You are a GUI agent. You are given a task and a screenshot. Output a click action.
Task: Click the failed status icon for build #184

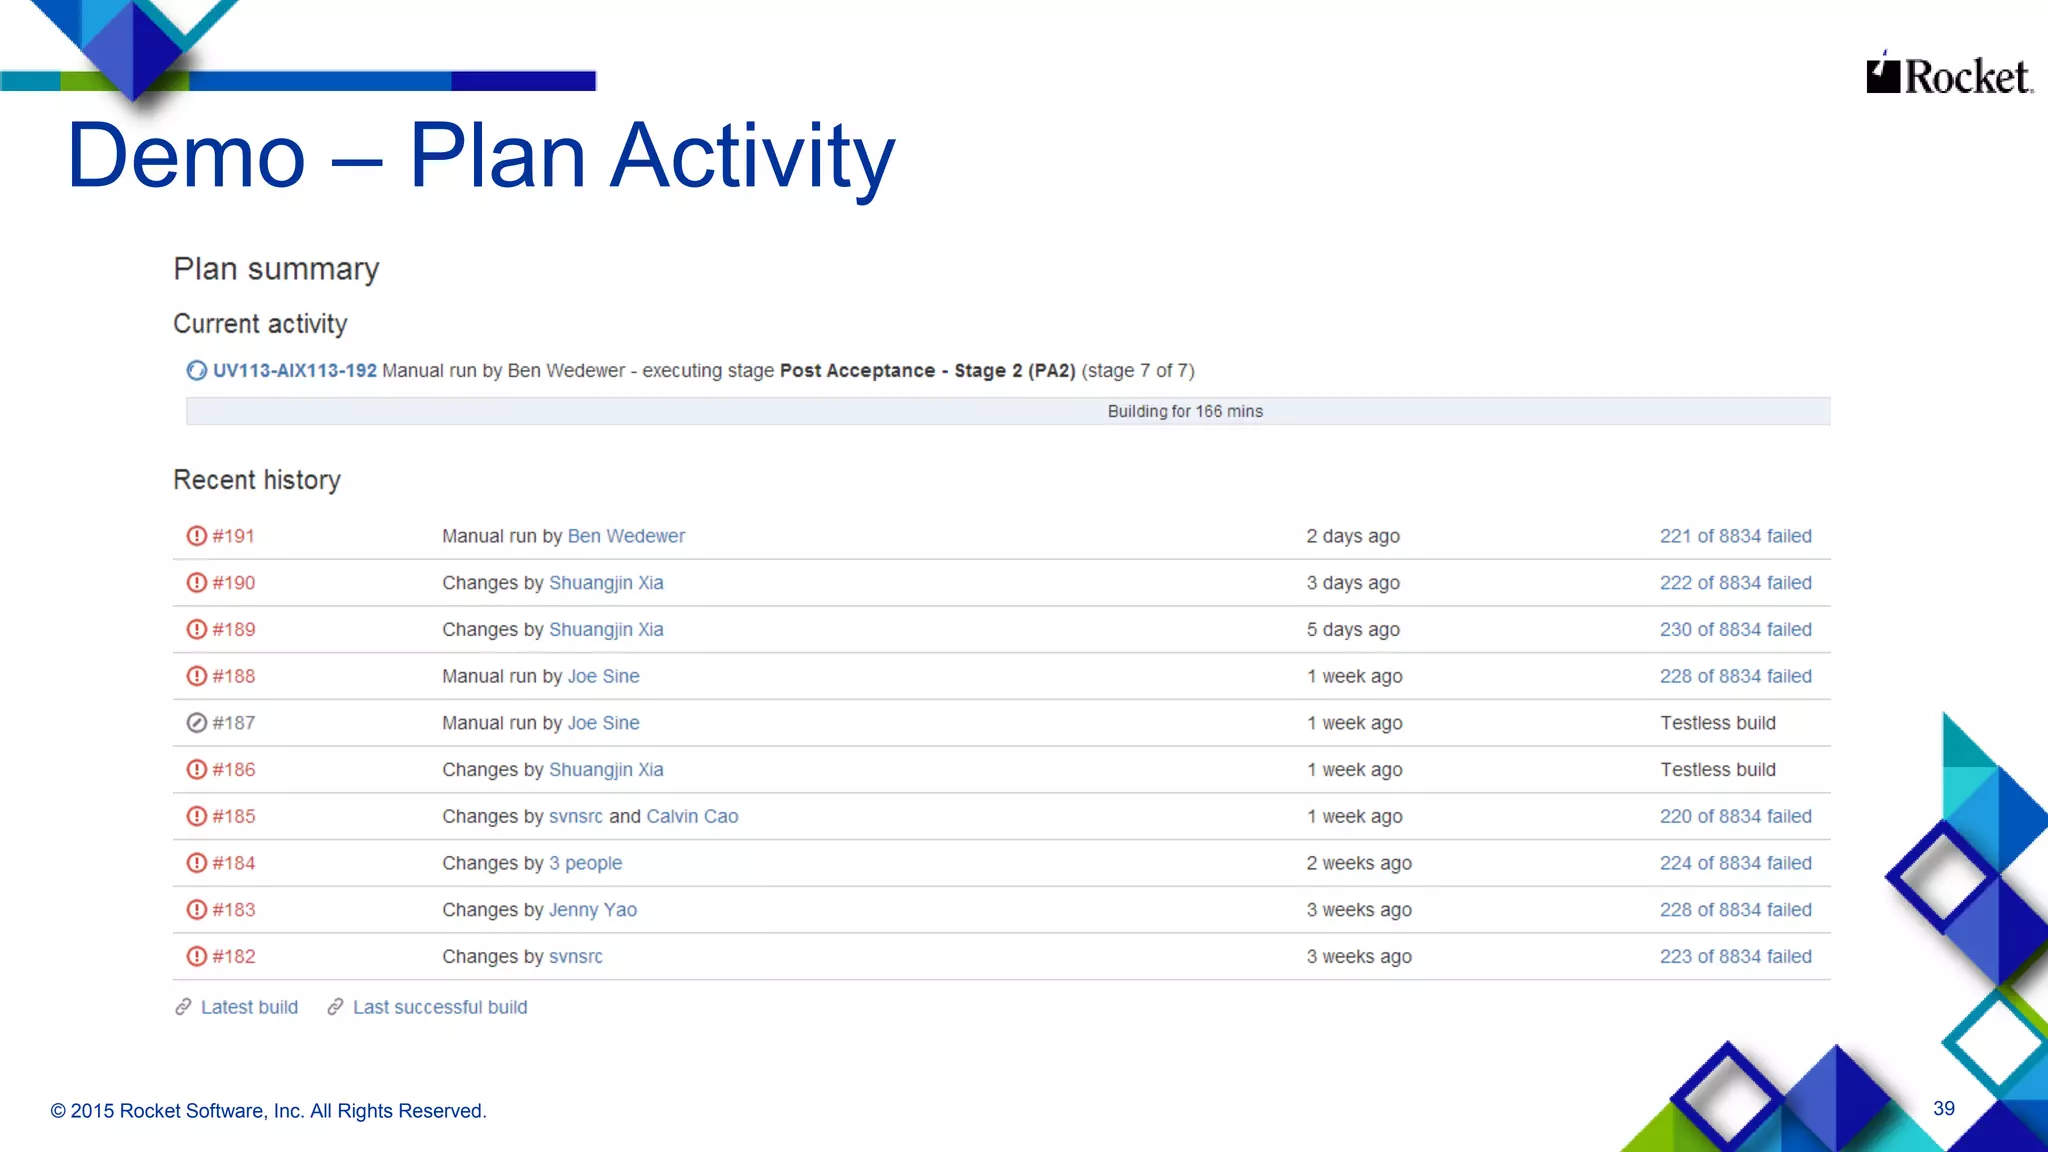pyautogui.click(x=197, y=863)
